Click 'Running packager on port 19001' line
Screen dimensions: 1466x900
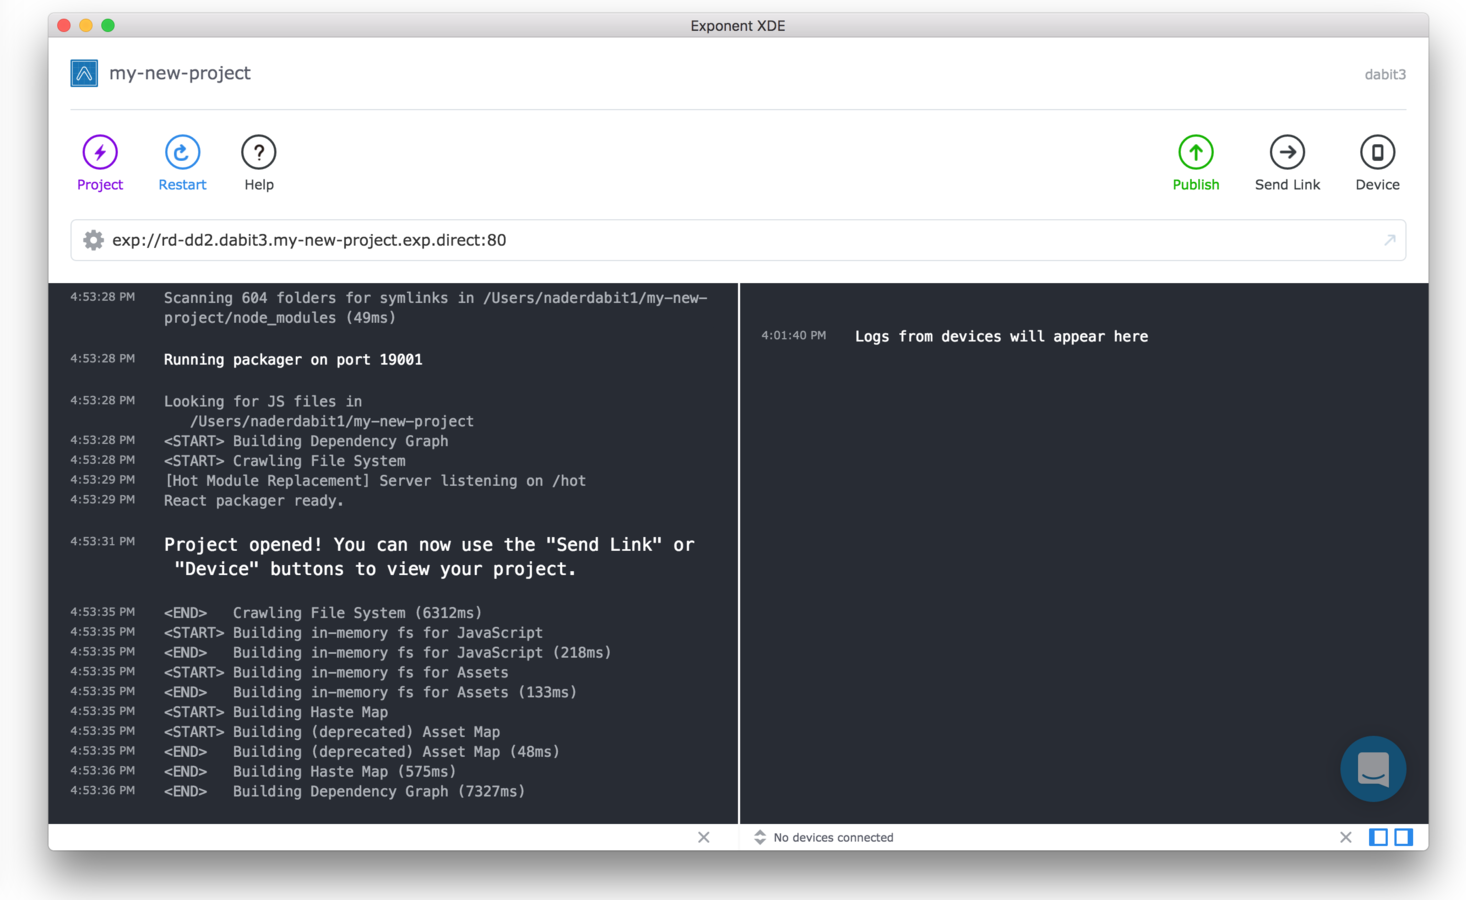293,359
